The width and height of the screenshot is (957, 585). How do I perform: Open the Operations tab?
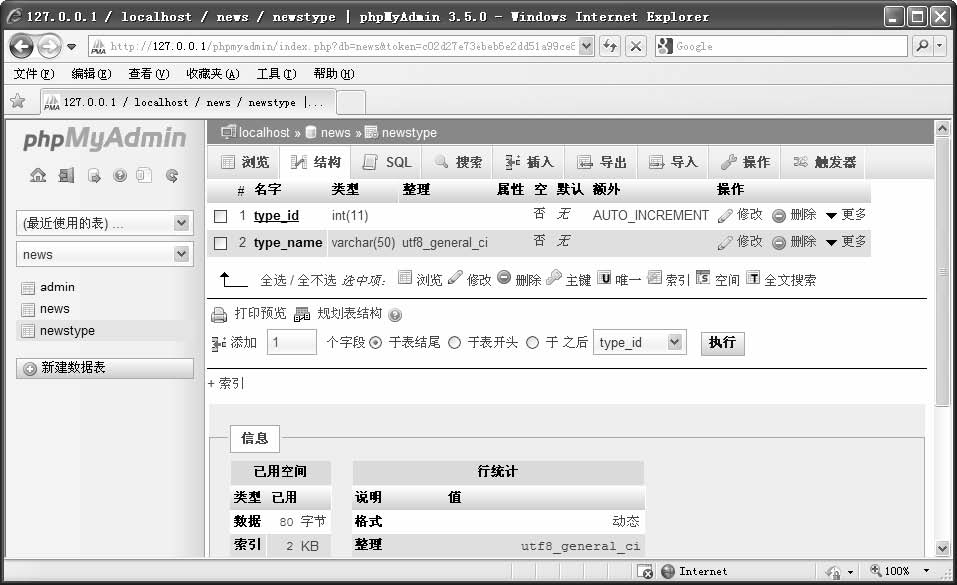tap(745, 162)
